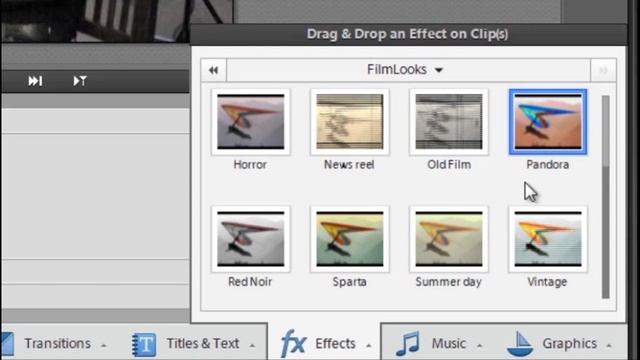Click the Old Film label text
Screen dimensions: 640x360
tap(449, 164)
